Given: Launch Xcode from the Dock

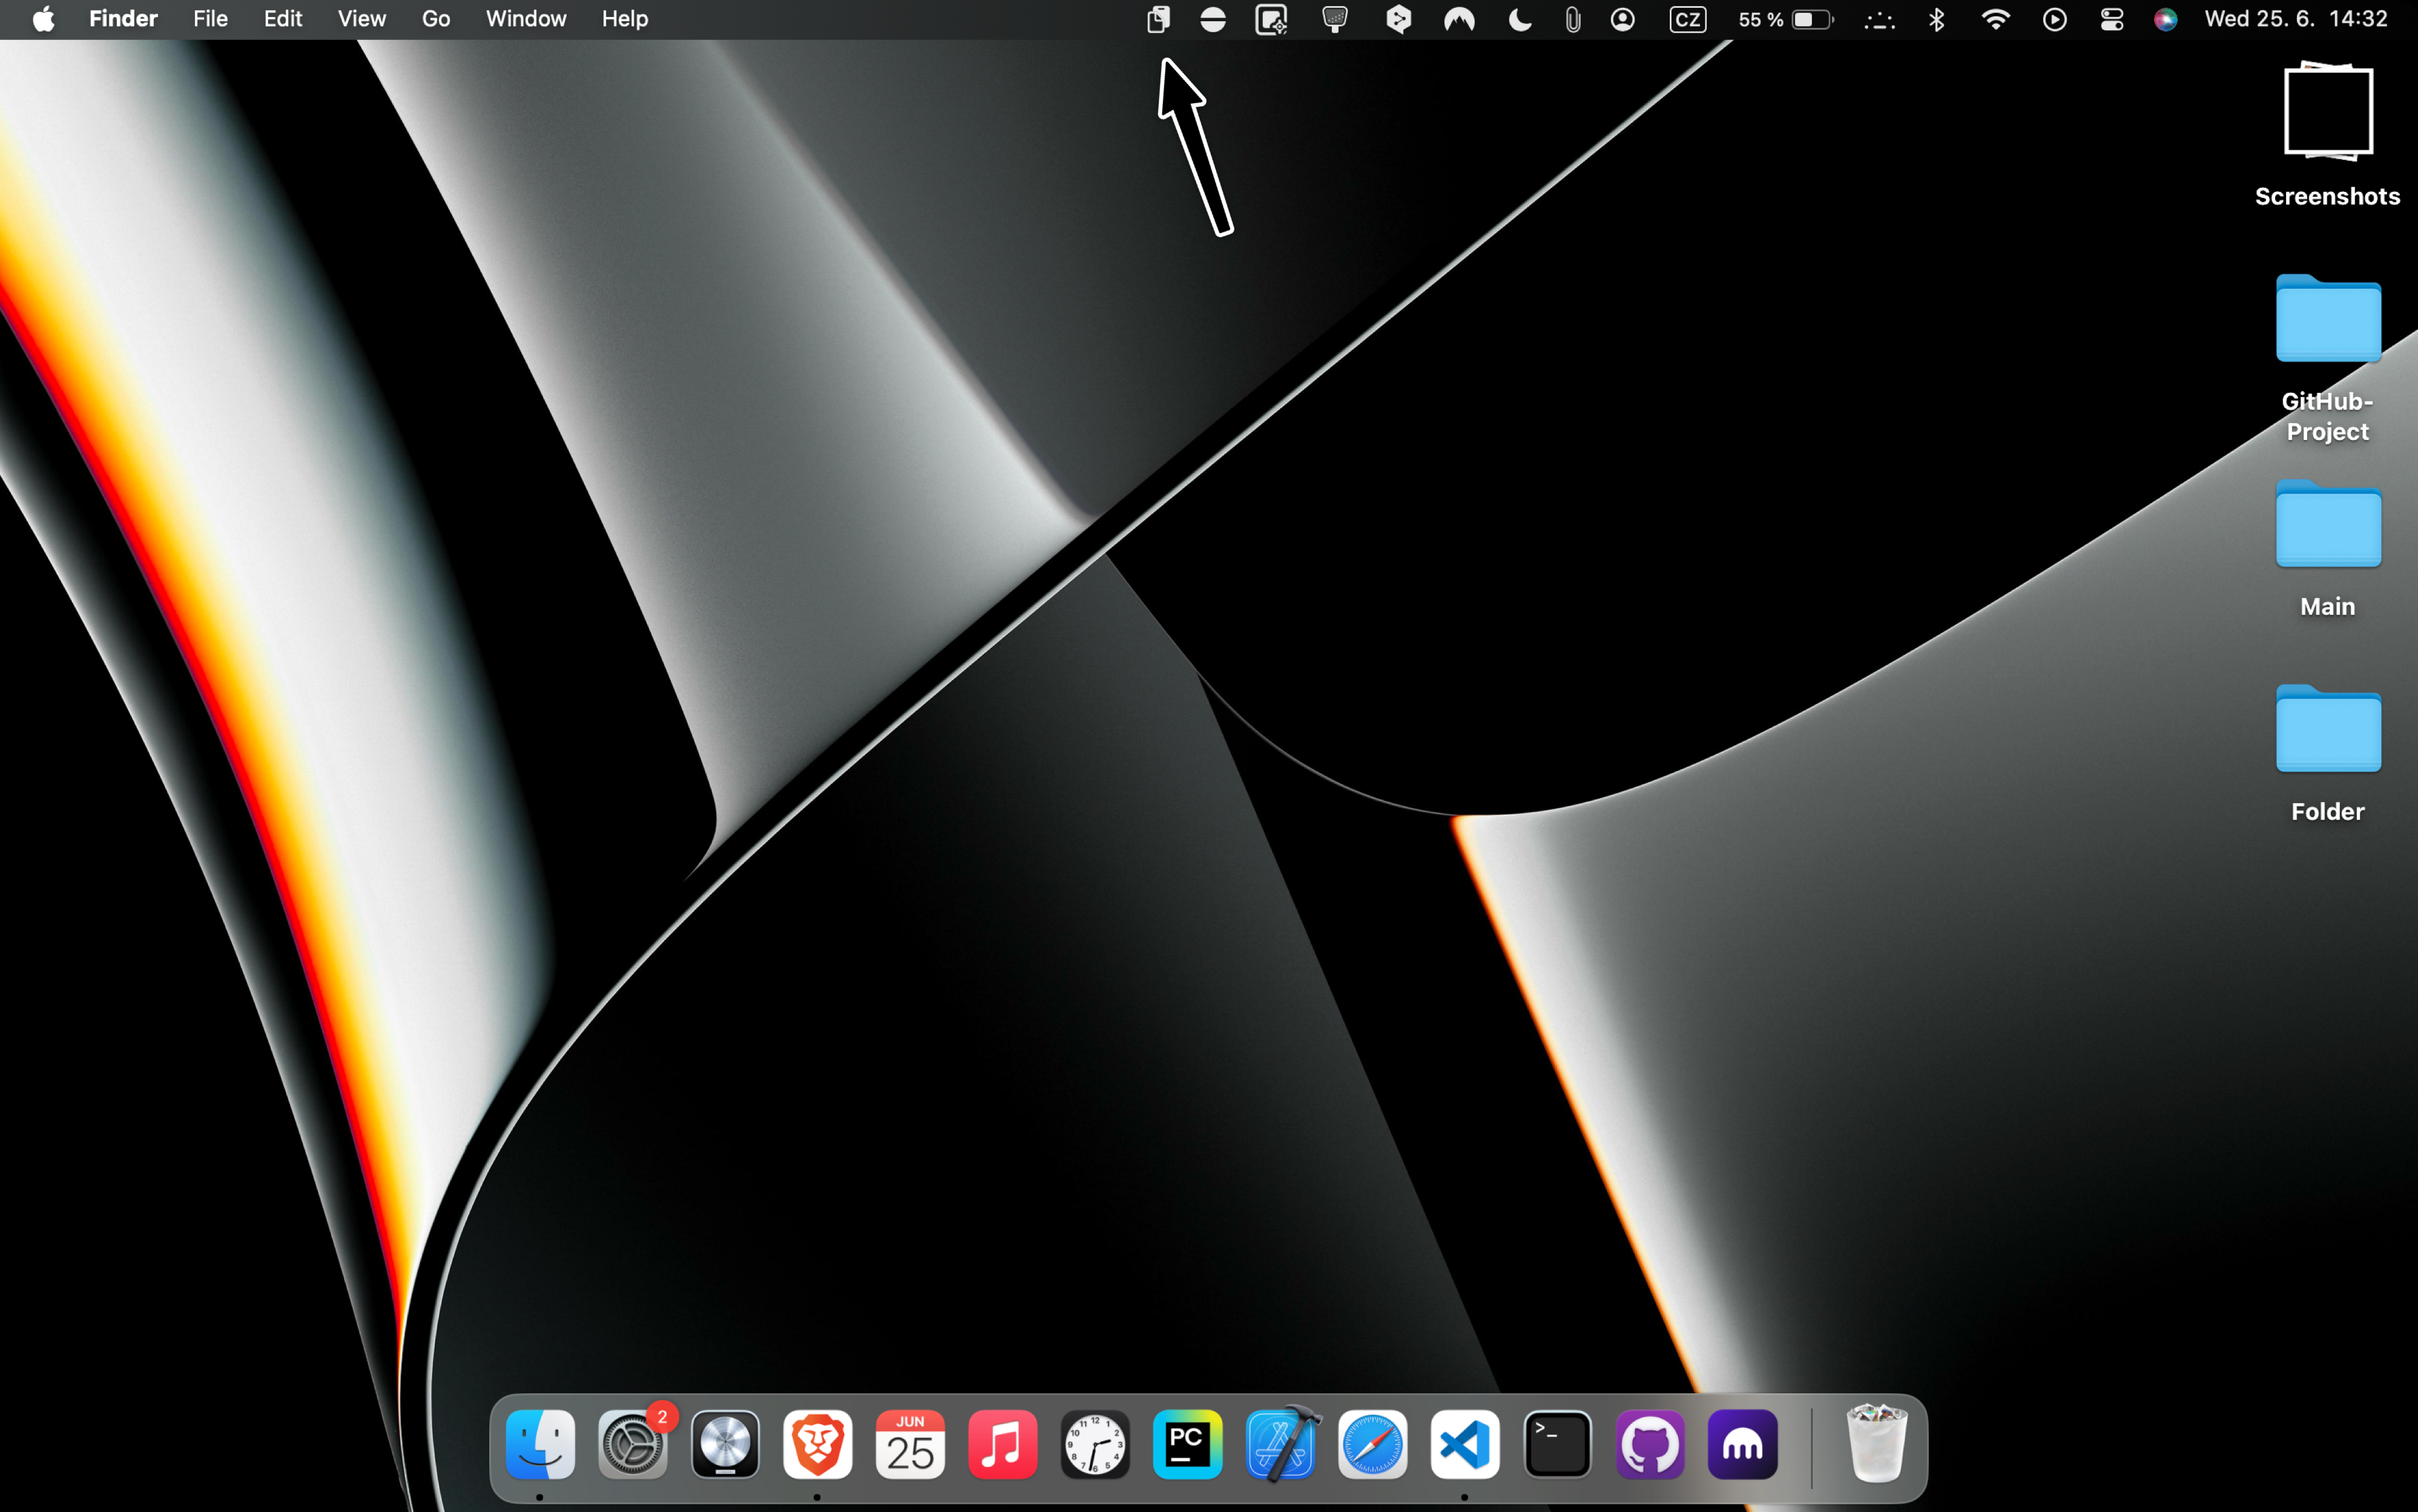Looking at the screenshot, I should point(1282,1444).
